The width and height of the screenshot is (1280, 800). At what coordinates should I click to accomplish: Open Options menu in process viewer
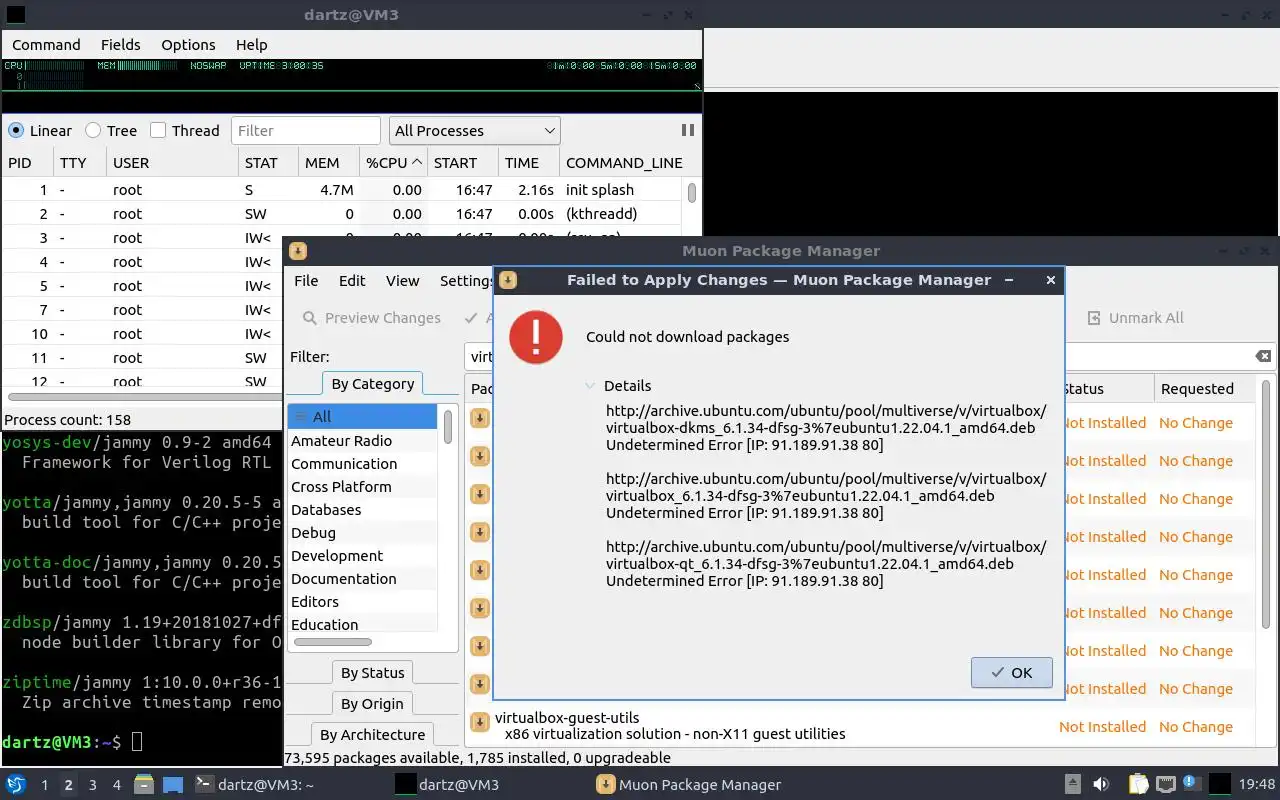click(x=188, y=45)
